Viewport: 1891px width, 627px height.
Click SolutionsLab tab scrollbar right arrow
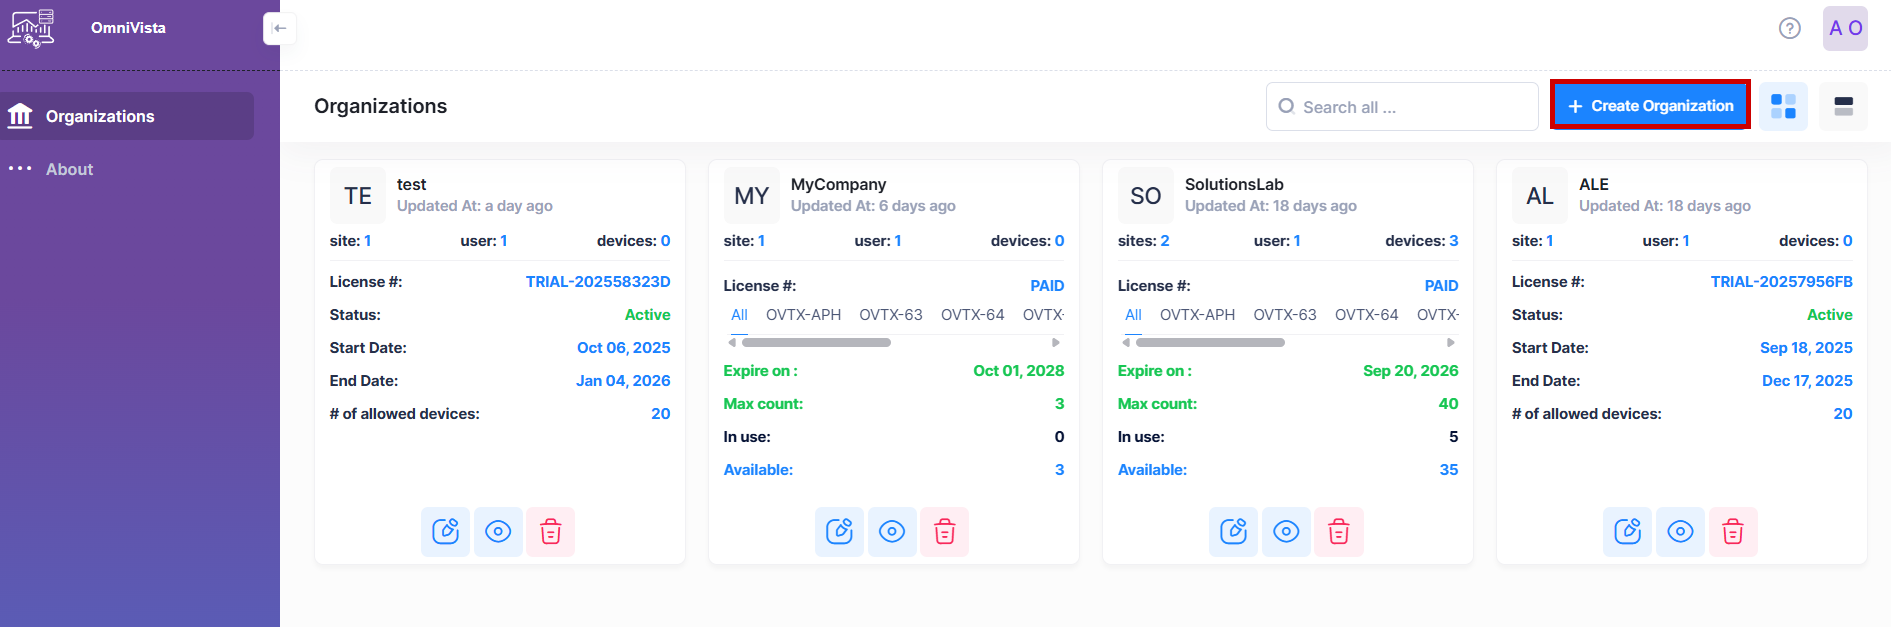[x=1450, y=342]
